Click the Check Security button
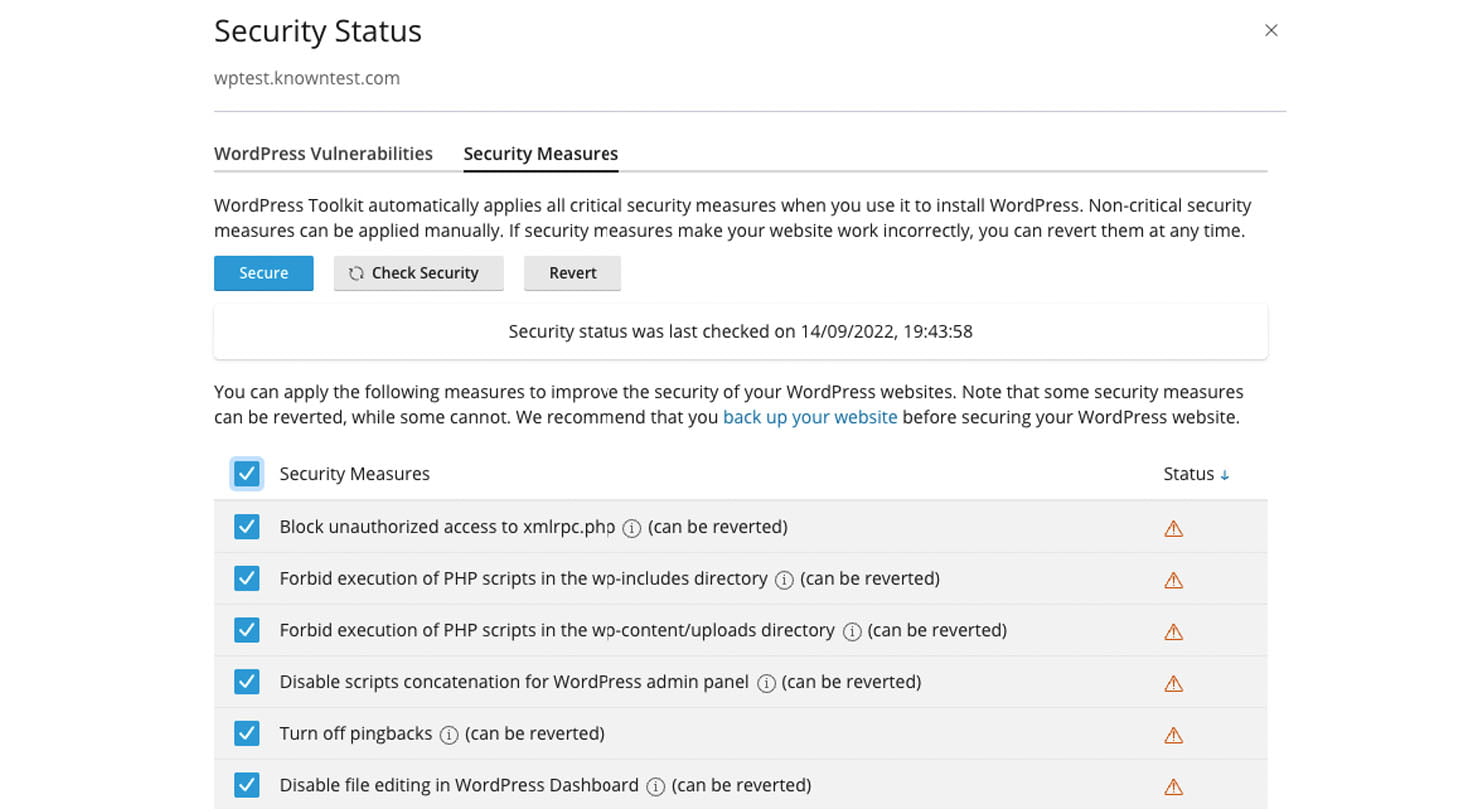 [418, 273]
